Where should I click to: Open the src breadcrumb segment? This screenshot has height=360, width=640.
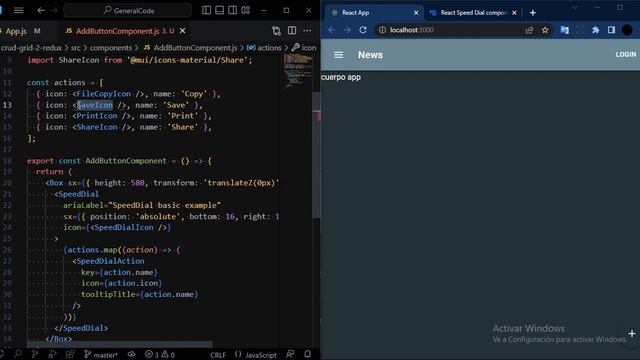point(76,48)
